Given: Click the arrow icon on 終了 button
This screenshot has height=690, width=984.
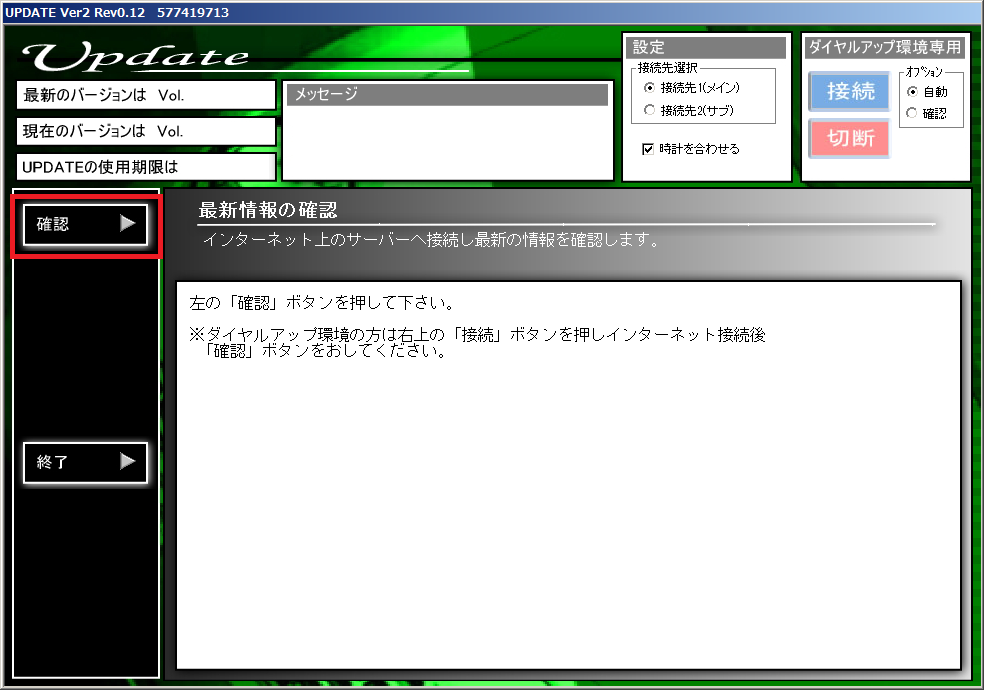Looking at the screenshot, I should click(127, 462).
